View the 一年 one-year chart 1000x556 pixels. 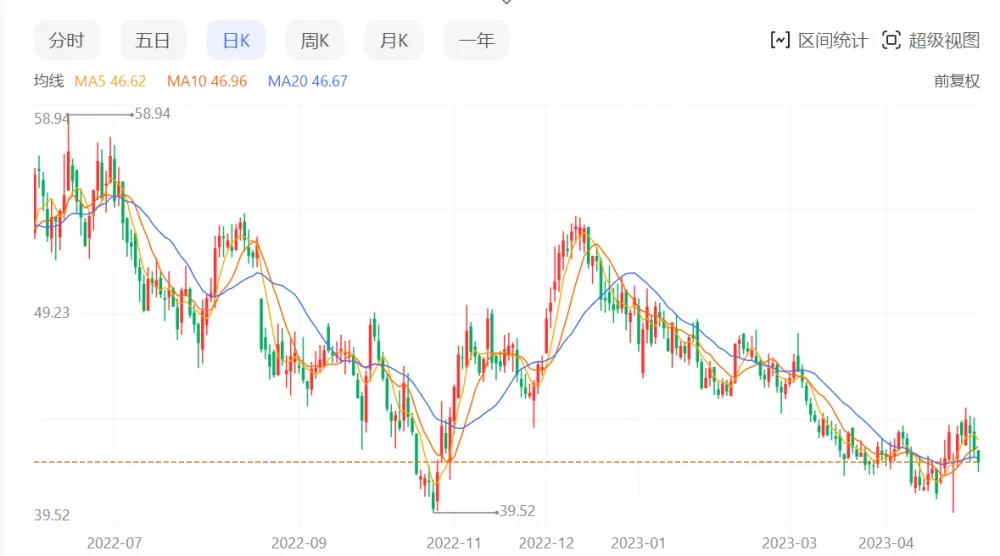point(477,40)
